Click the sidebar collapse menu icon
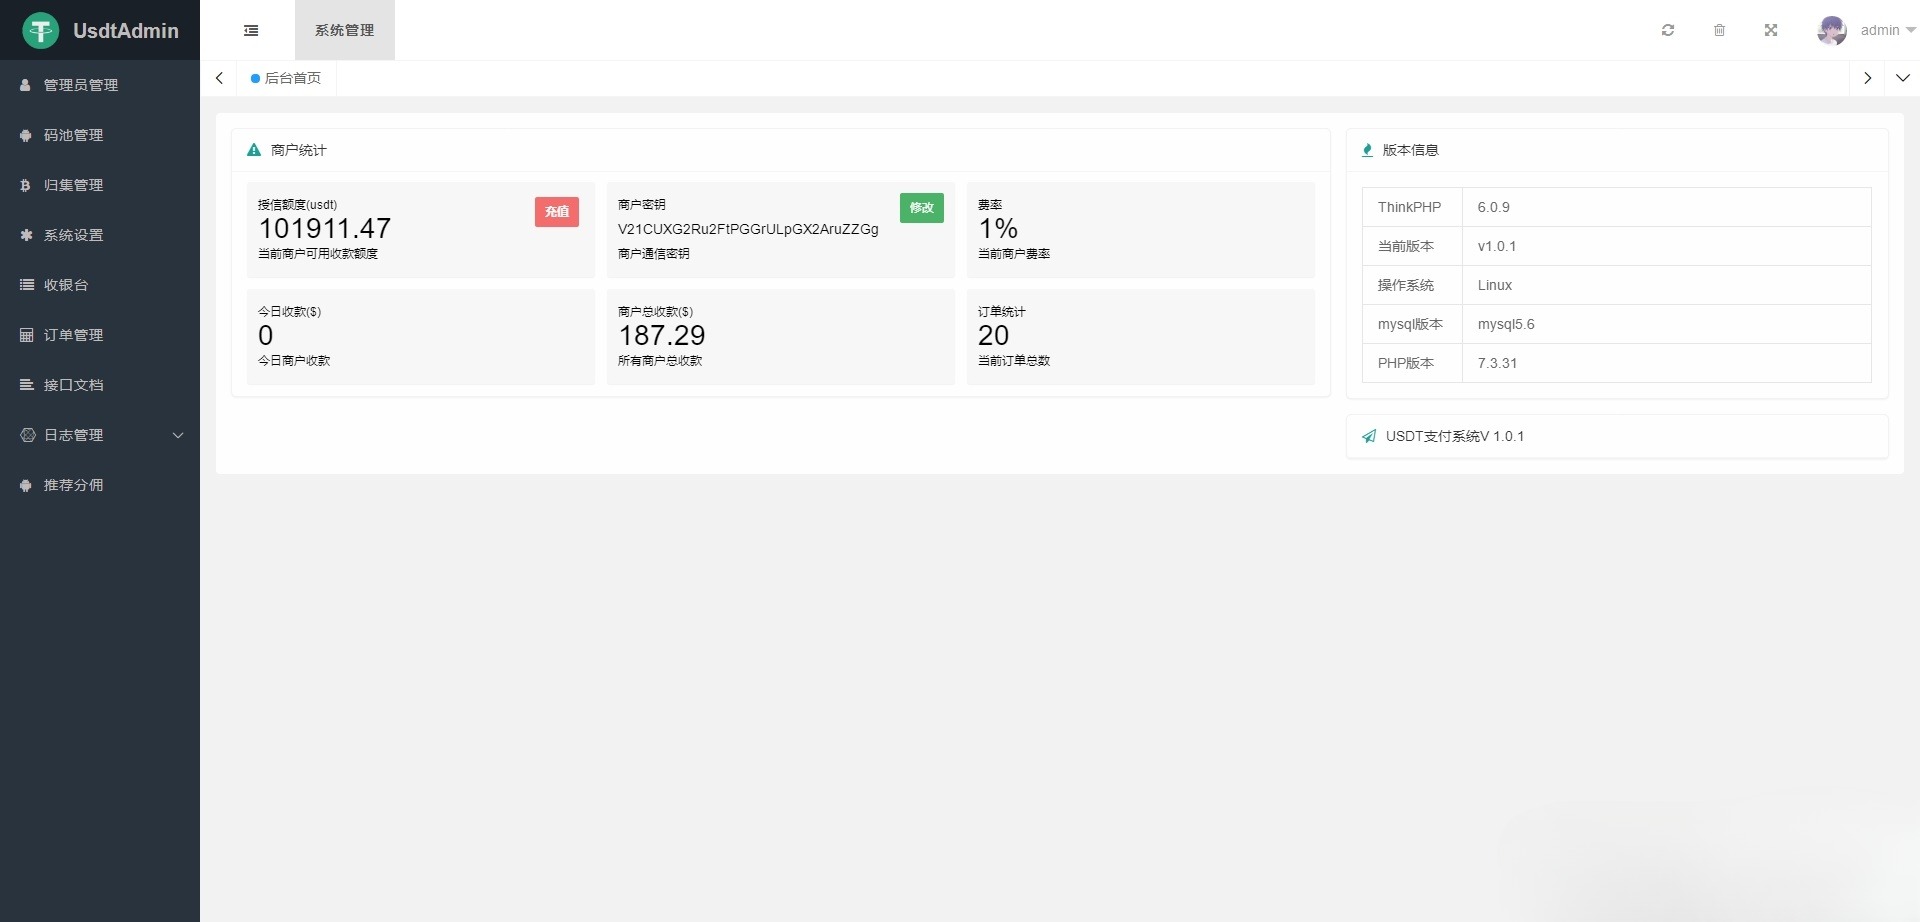Image resolution: width=1920 pixels, height=922 pixels. [x=251, y=30]
